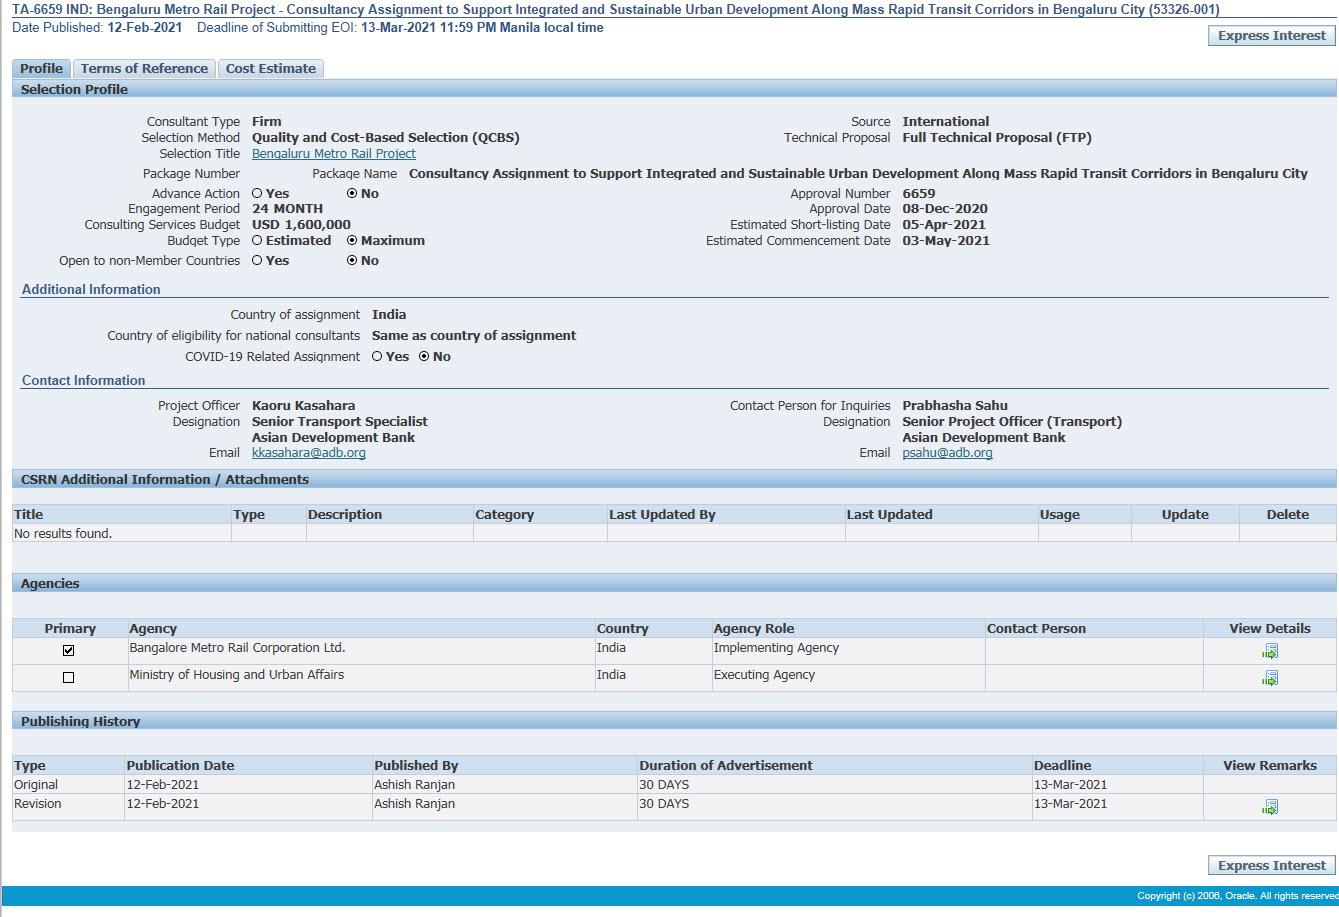This screenshot has width=1339, height=917.
Task: Open the Cost Estimate tab
Action: click(x=270, y=68)
